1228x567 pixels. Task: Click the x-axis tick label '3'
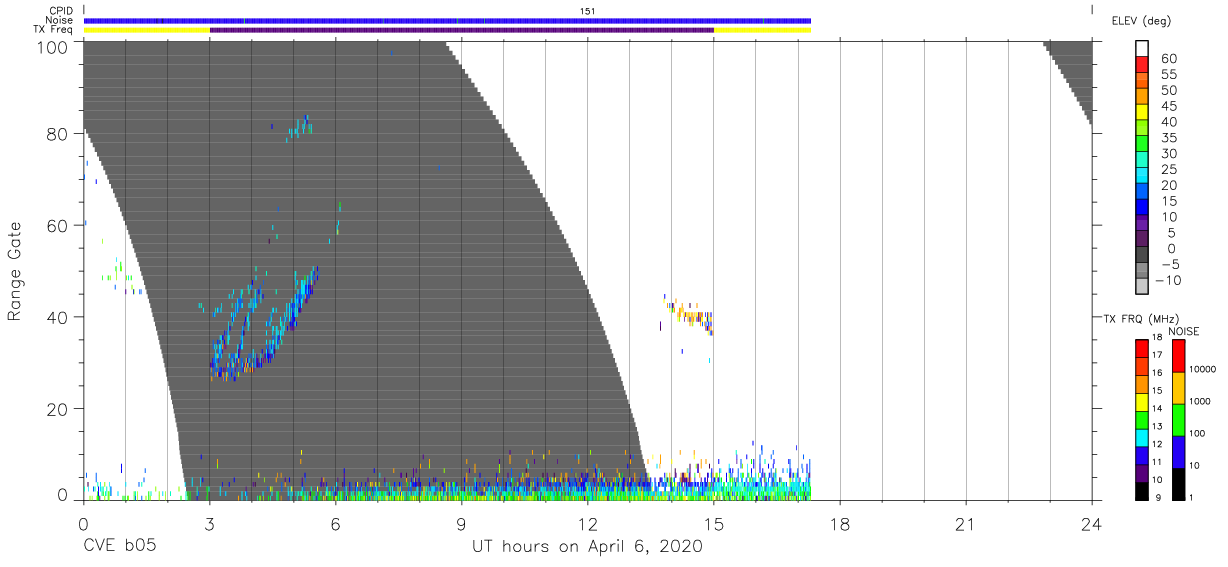tap(209, 524)
